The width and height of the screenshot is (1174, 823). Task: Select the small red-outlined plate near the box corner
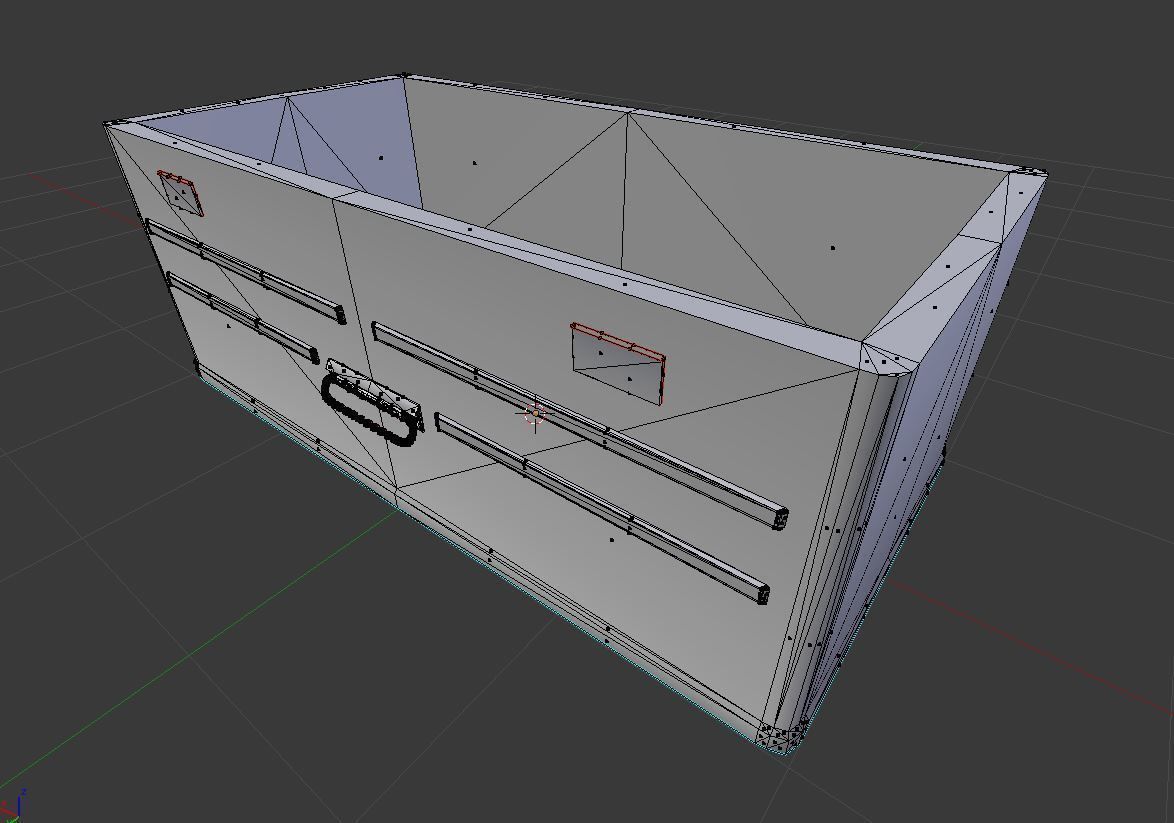tap(180, 192)
